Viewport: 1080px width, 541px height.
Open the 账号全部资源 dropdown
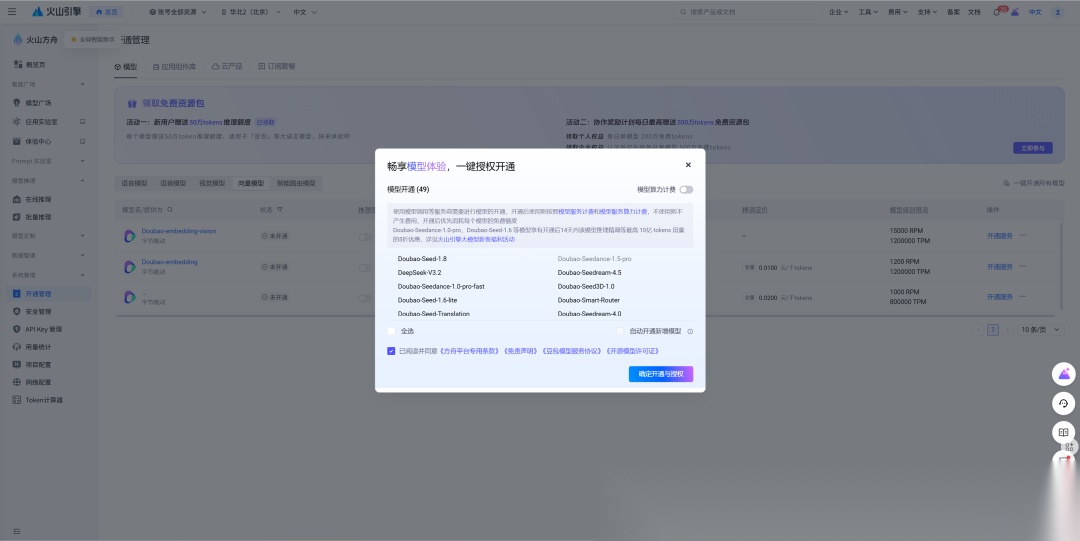point(178,12)
